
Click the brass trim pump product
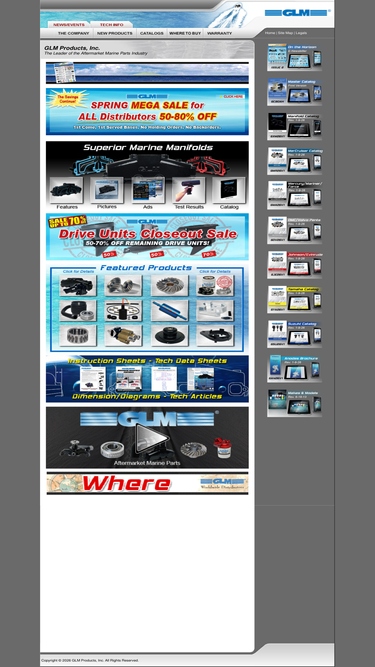point(123,336)
